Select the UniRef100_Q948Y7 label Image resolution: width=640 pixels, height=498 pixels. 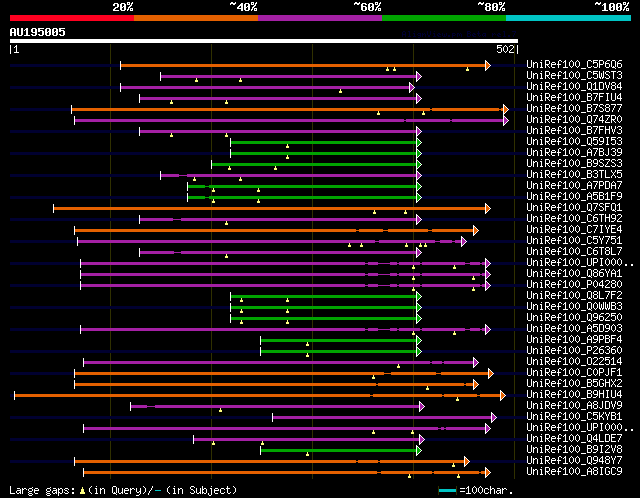coord(574,461)
